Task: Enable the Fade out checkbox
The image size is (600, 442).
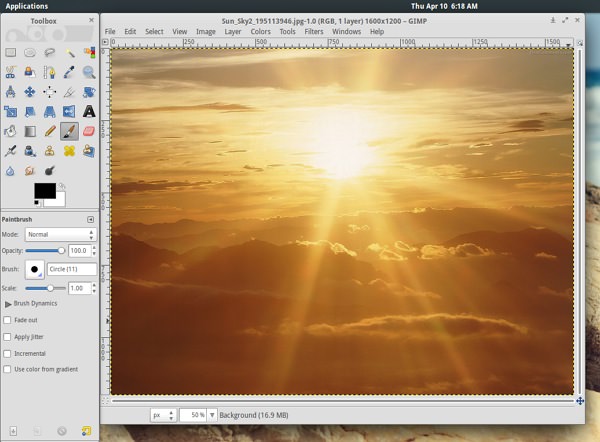Action: click(7, 320)
